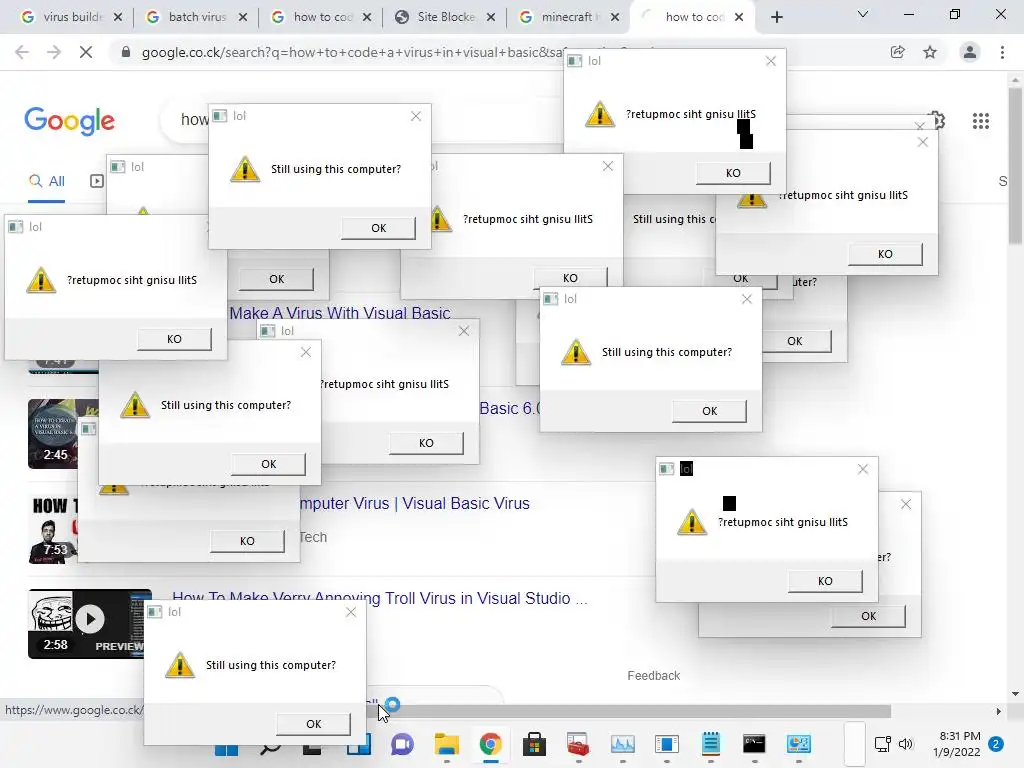Image resolution: width=1024 pixels, height=768 pixels.
Task: Click the browser forward arrow
Action: [x=54, y=52]
